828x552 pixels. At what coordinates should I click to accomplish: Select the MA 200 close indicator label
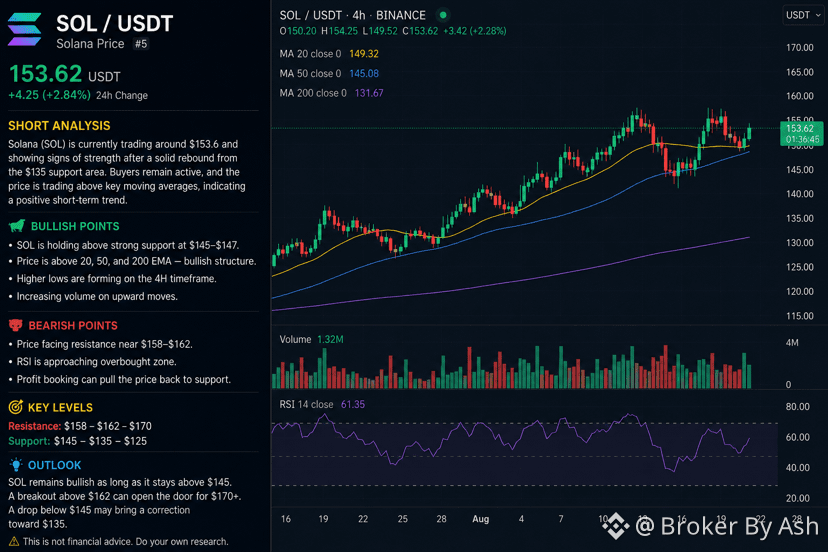coord(313,93)
